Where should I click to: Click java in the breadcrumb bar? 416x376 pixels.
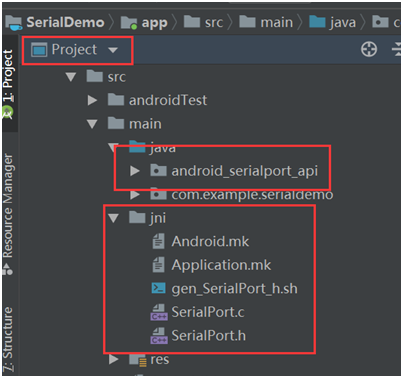pos(343,23)
